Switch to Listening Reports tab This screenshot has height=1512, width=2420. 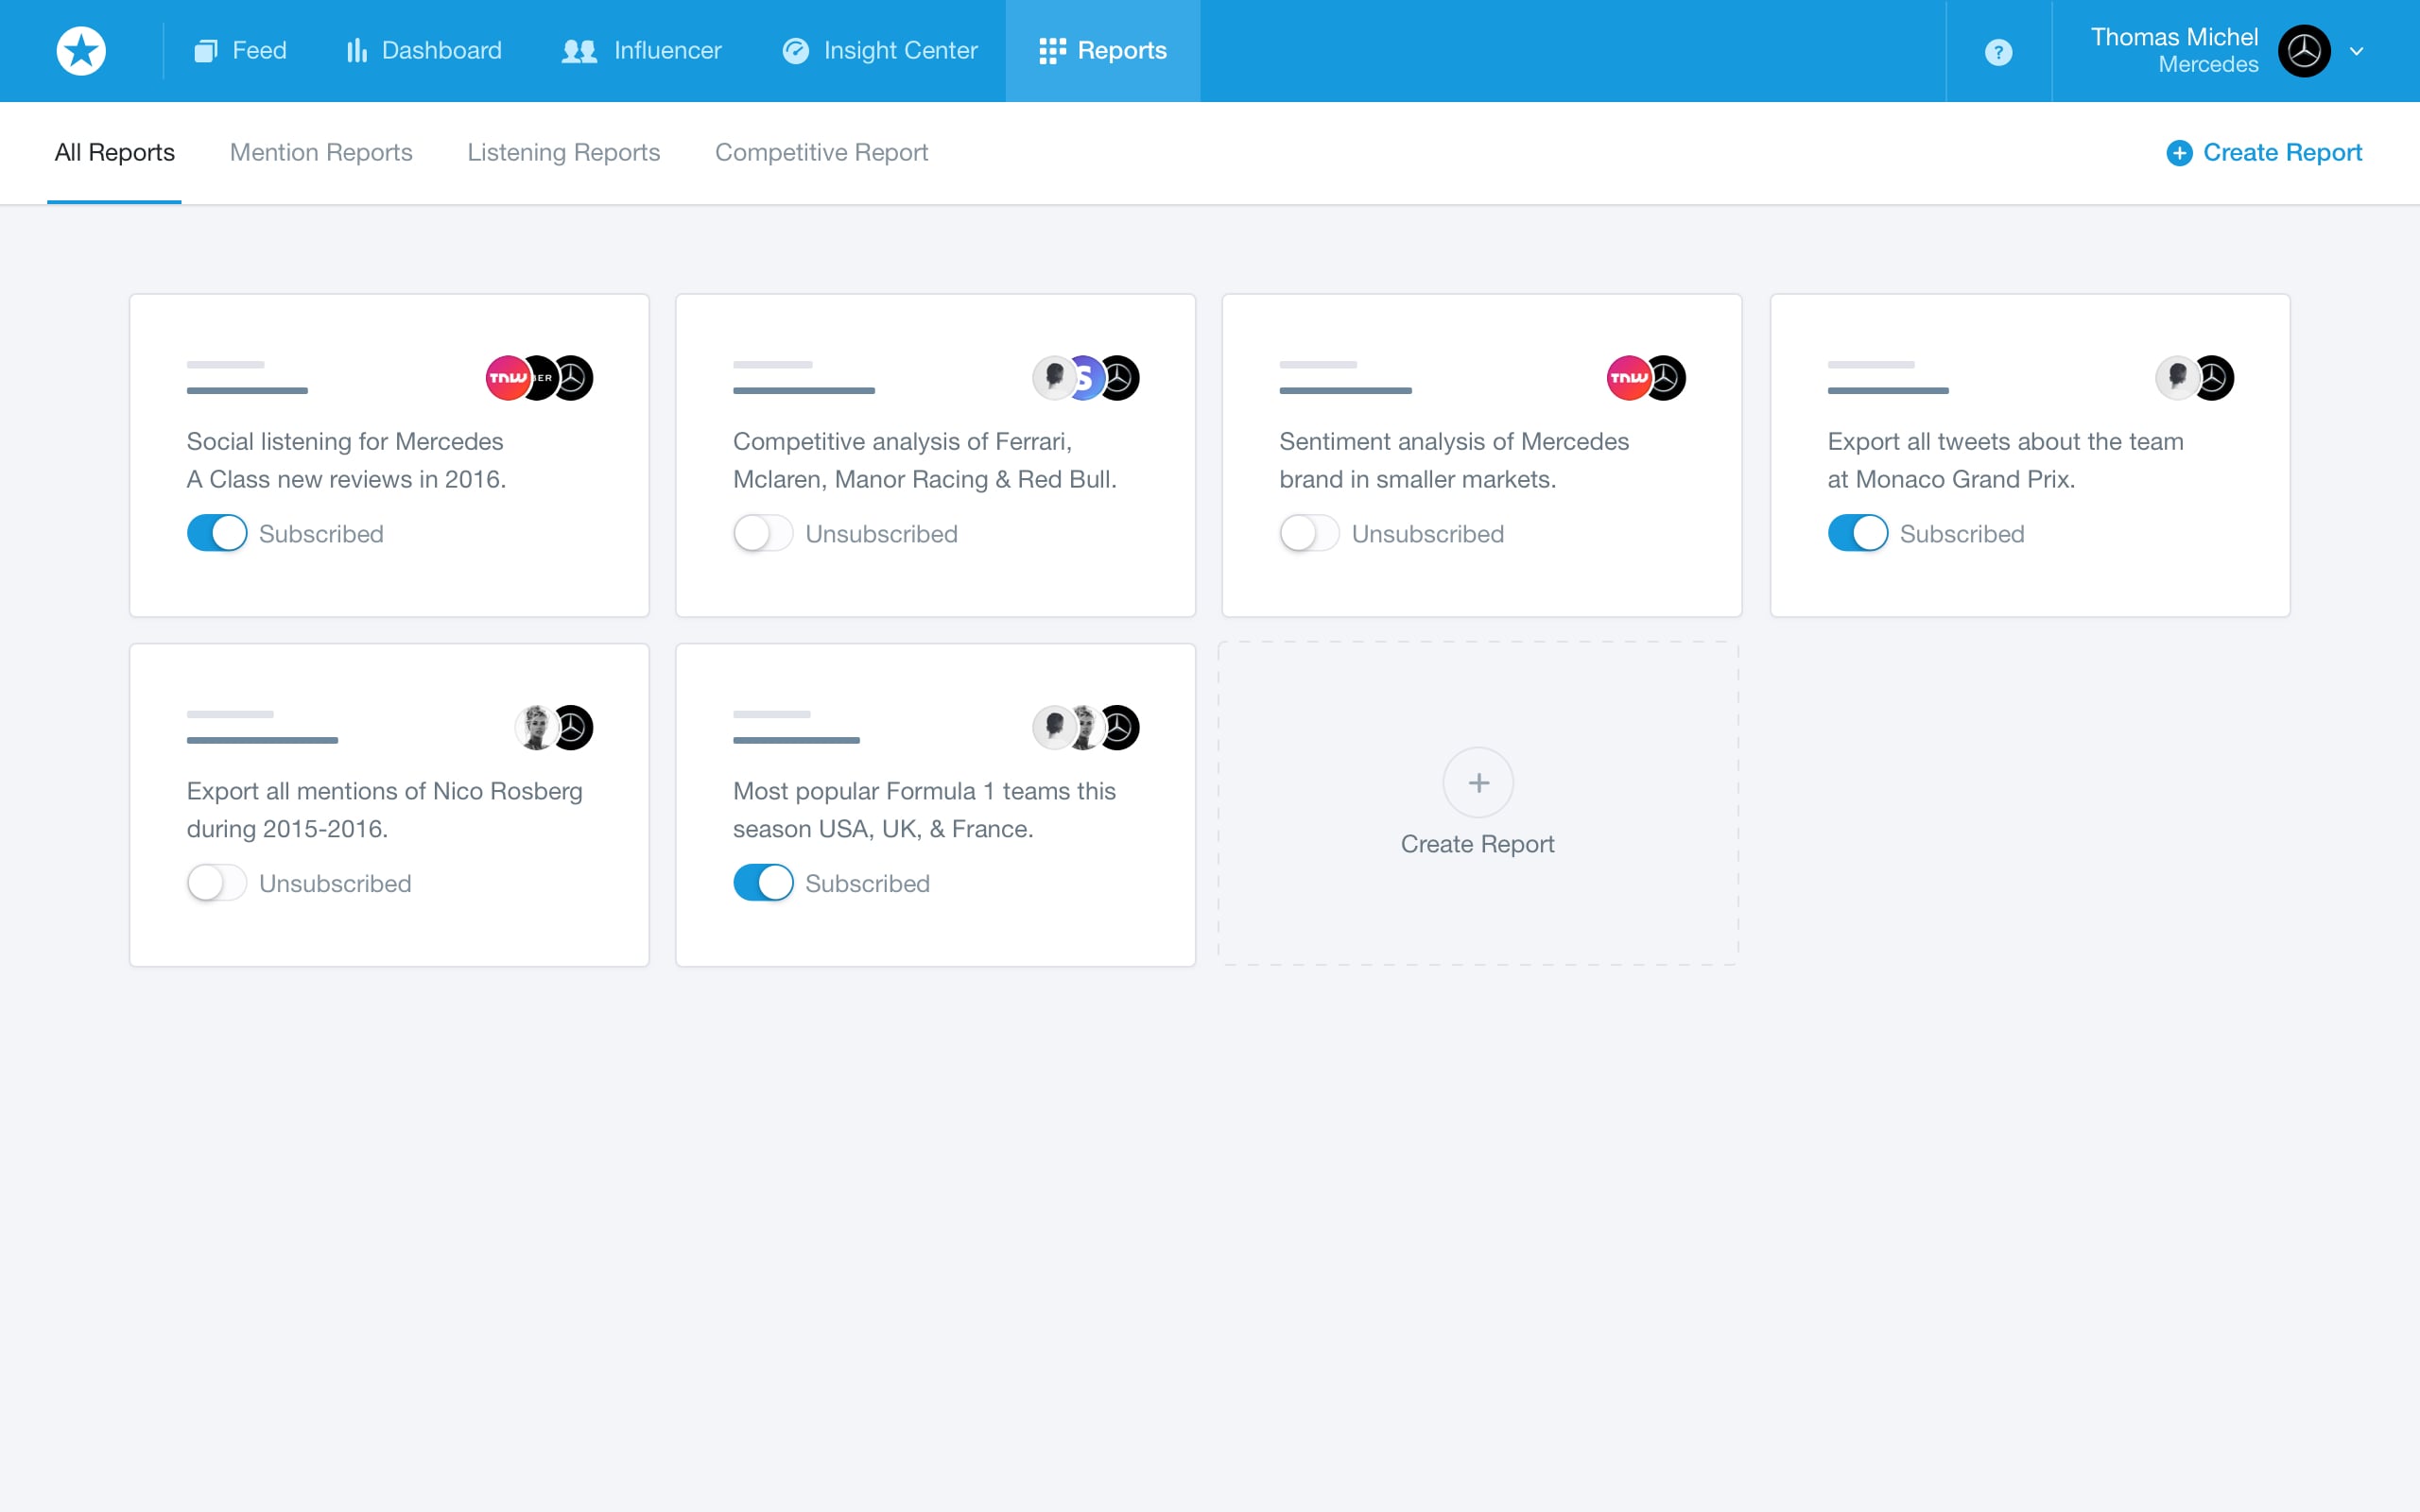pyautogui.click(x=563, y=152)
